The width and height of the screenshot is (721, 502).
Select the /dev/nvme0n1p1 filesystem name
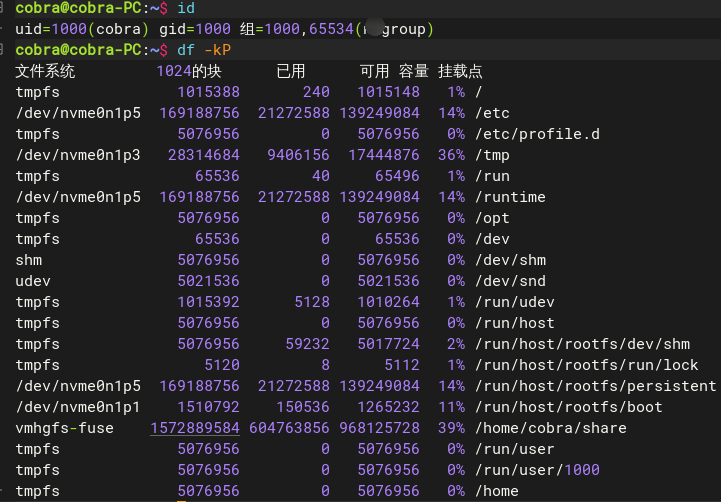(78, 407)
